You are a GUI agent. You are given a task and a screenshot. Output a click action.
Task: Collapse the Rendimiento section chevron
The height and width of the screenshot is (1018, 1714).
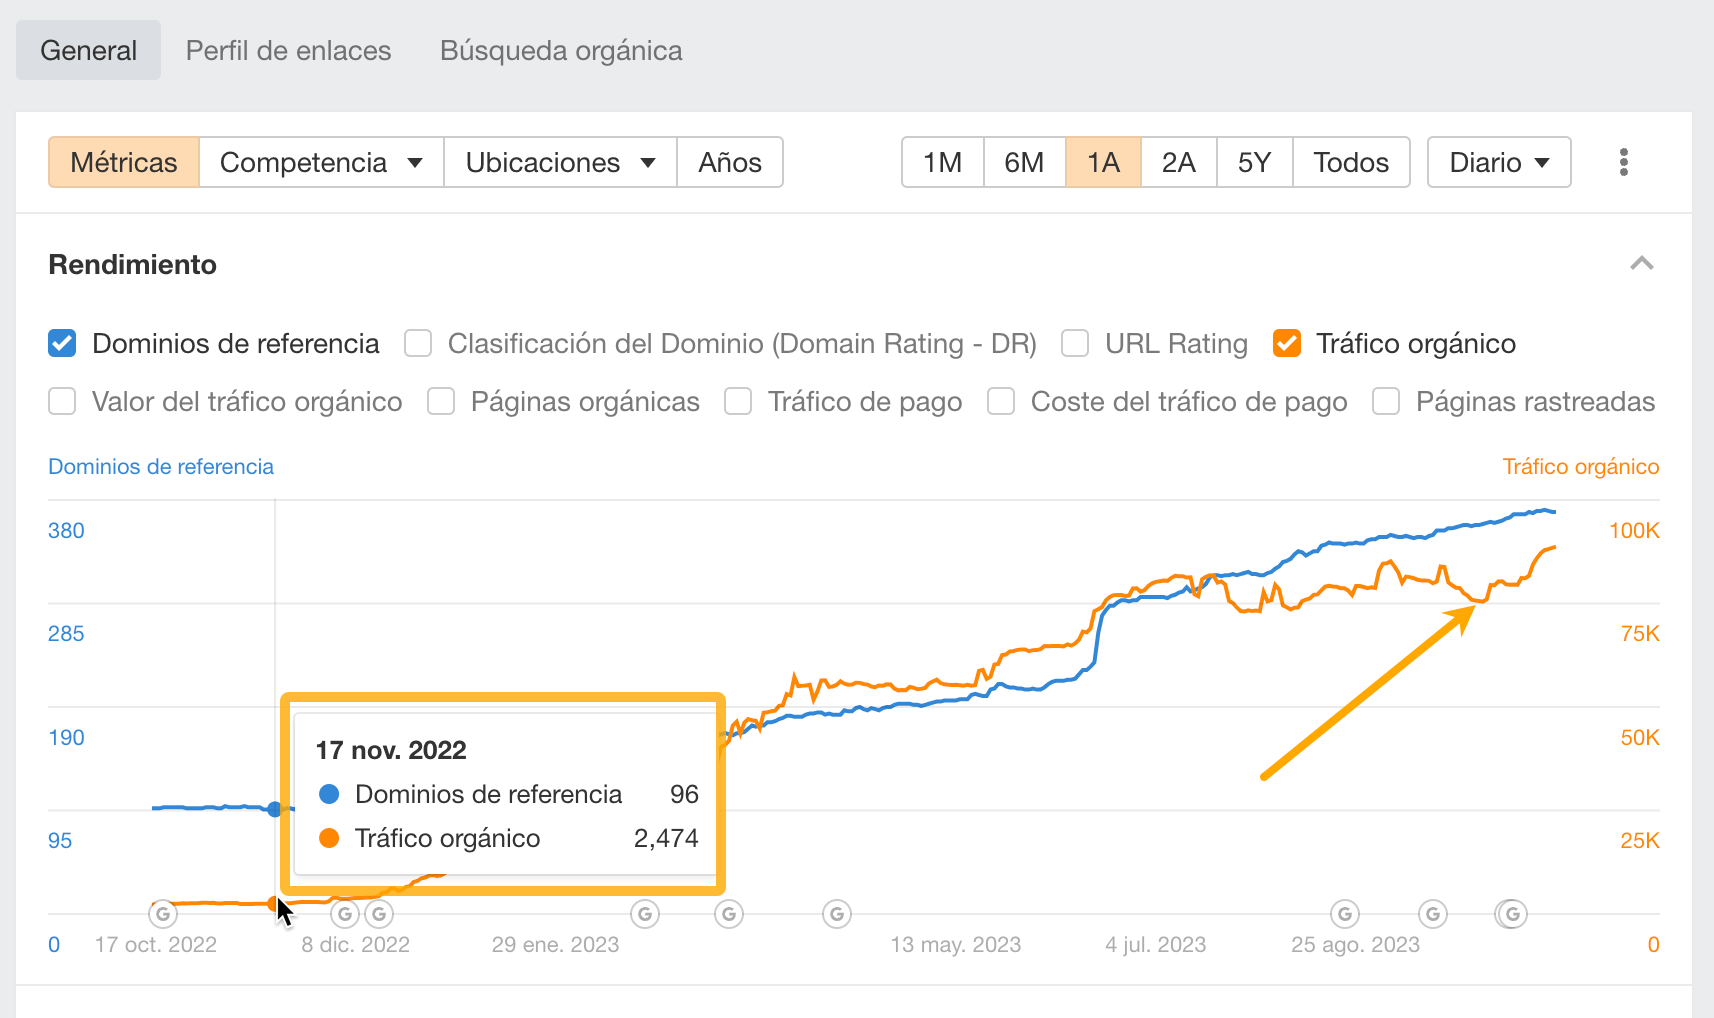click(x=1642, y=264)
